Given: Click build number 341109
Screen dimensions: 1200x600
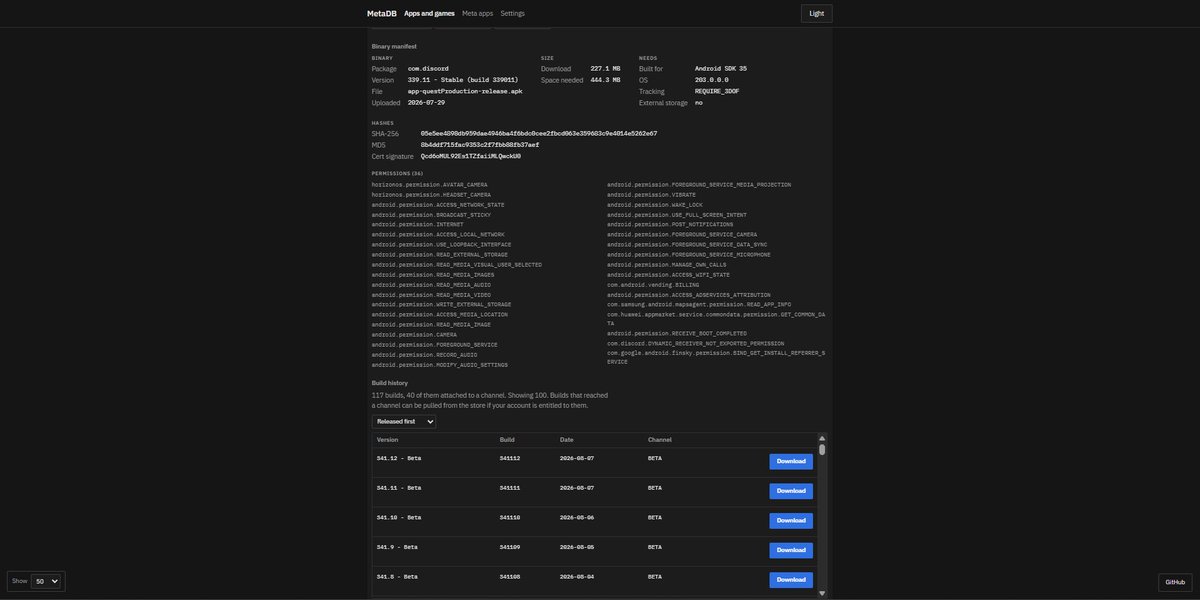Looking at the screenshot, I should [510, 547].
